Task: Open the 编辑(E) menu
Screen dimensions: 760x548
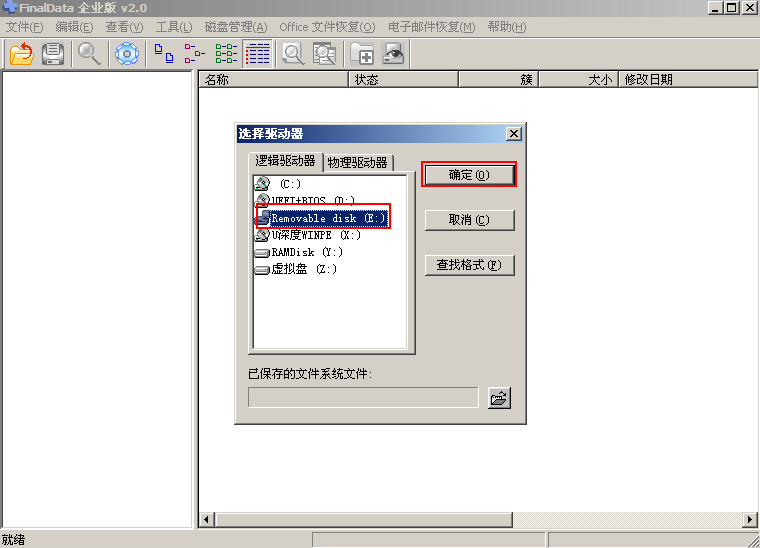Action: point(74,27)
